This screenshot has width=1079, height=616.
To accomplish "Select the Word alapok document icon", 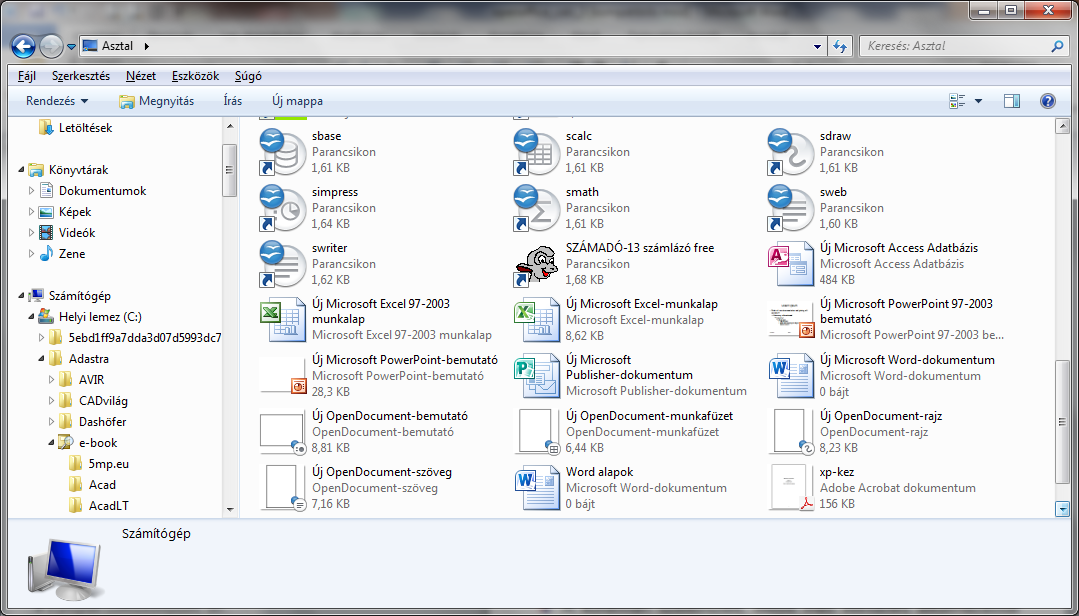I will 536,488.
